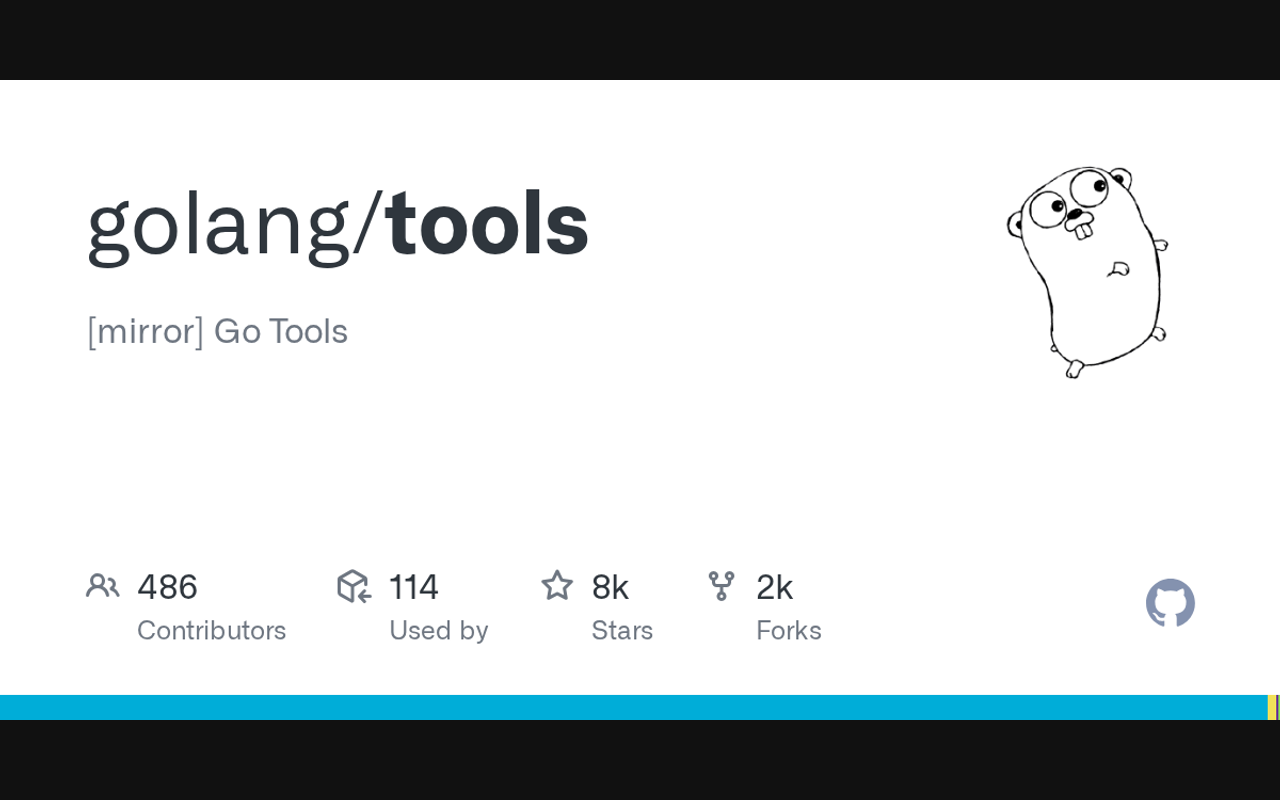Click the "golang/" owner name
The width and height of the screenshot is (1280, 800).
tap(234, 226)
